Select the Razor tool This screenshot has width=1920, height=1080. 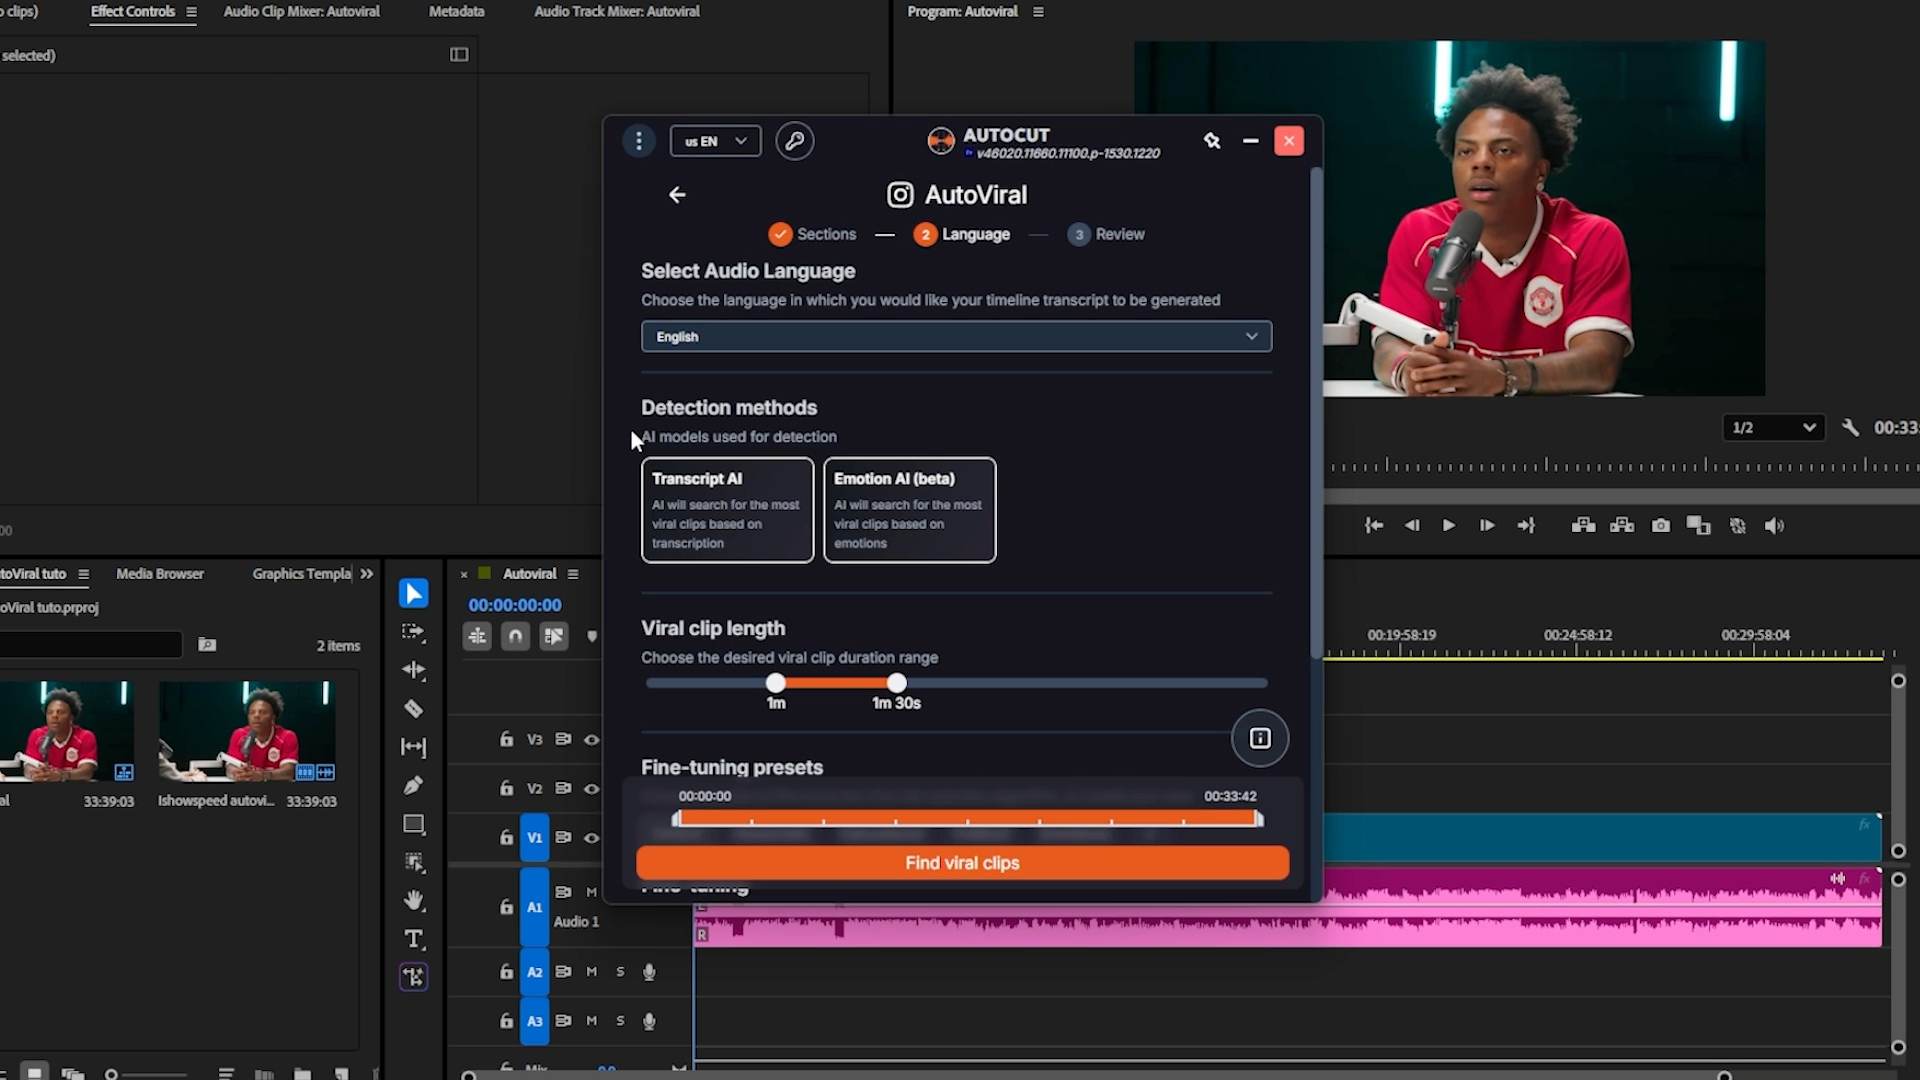tap(413, 709)
